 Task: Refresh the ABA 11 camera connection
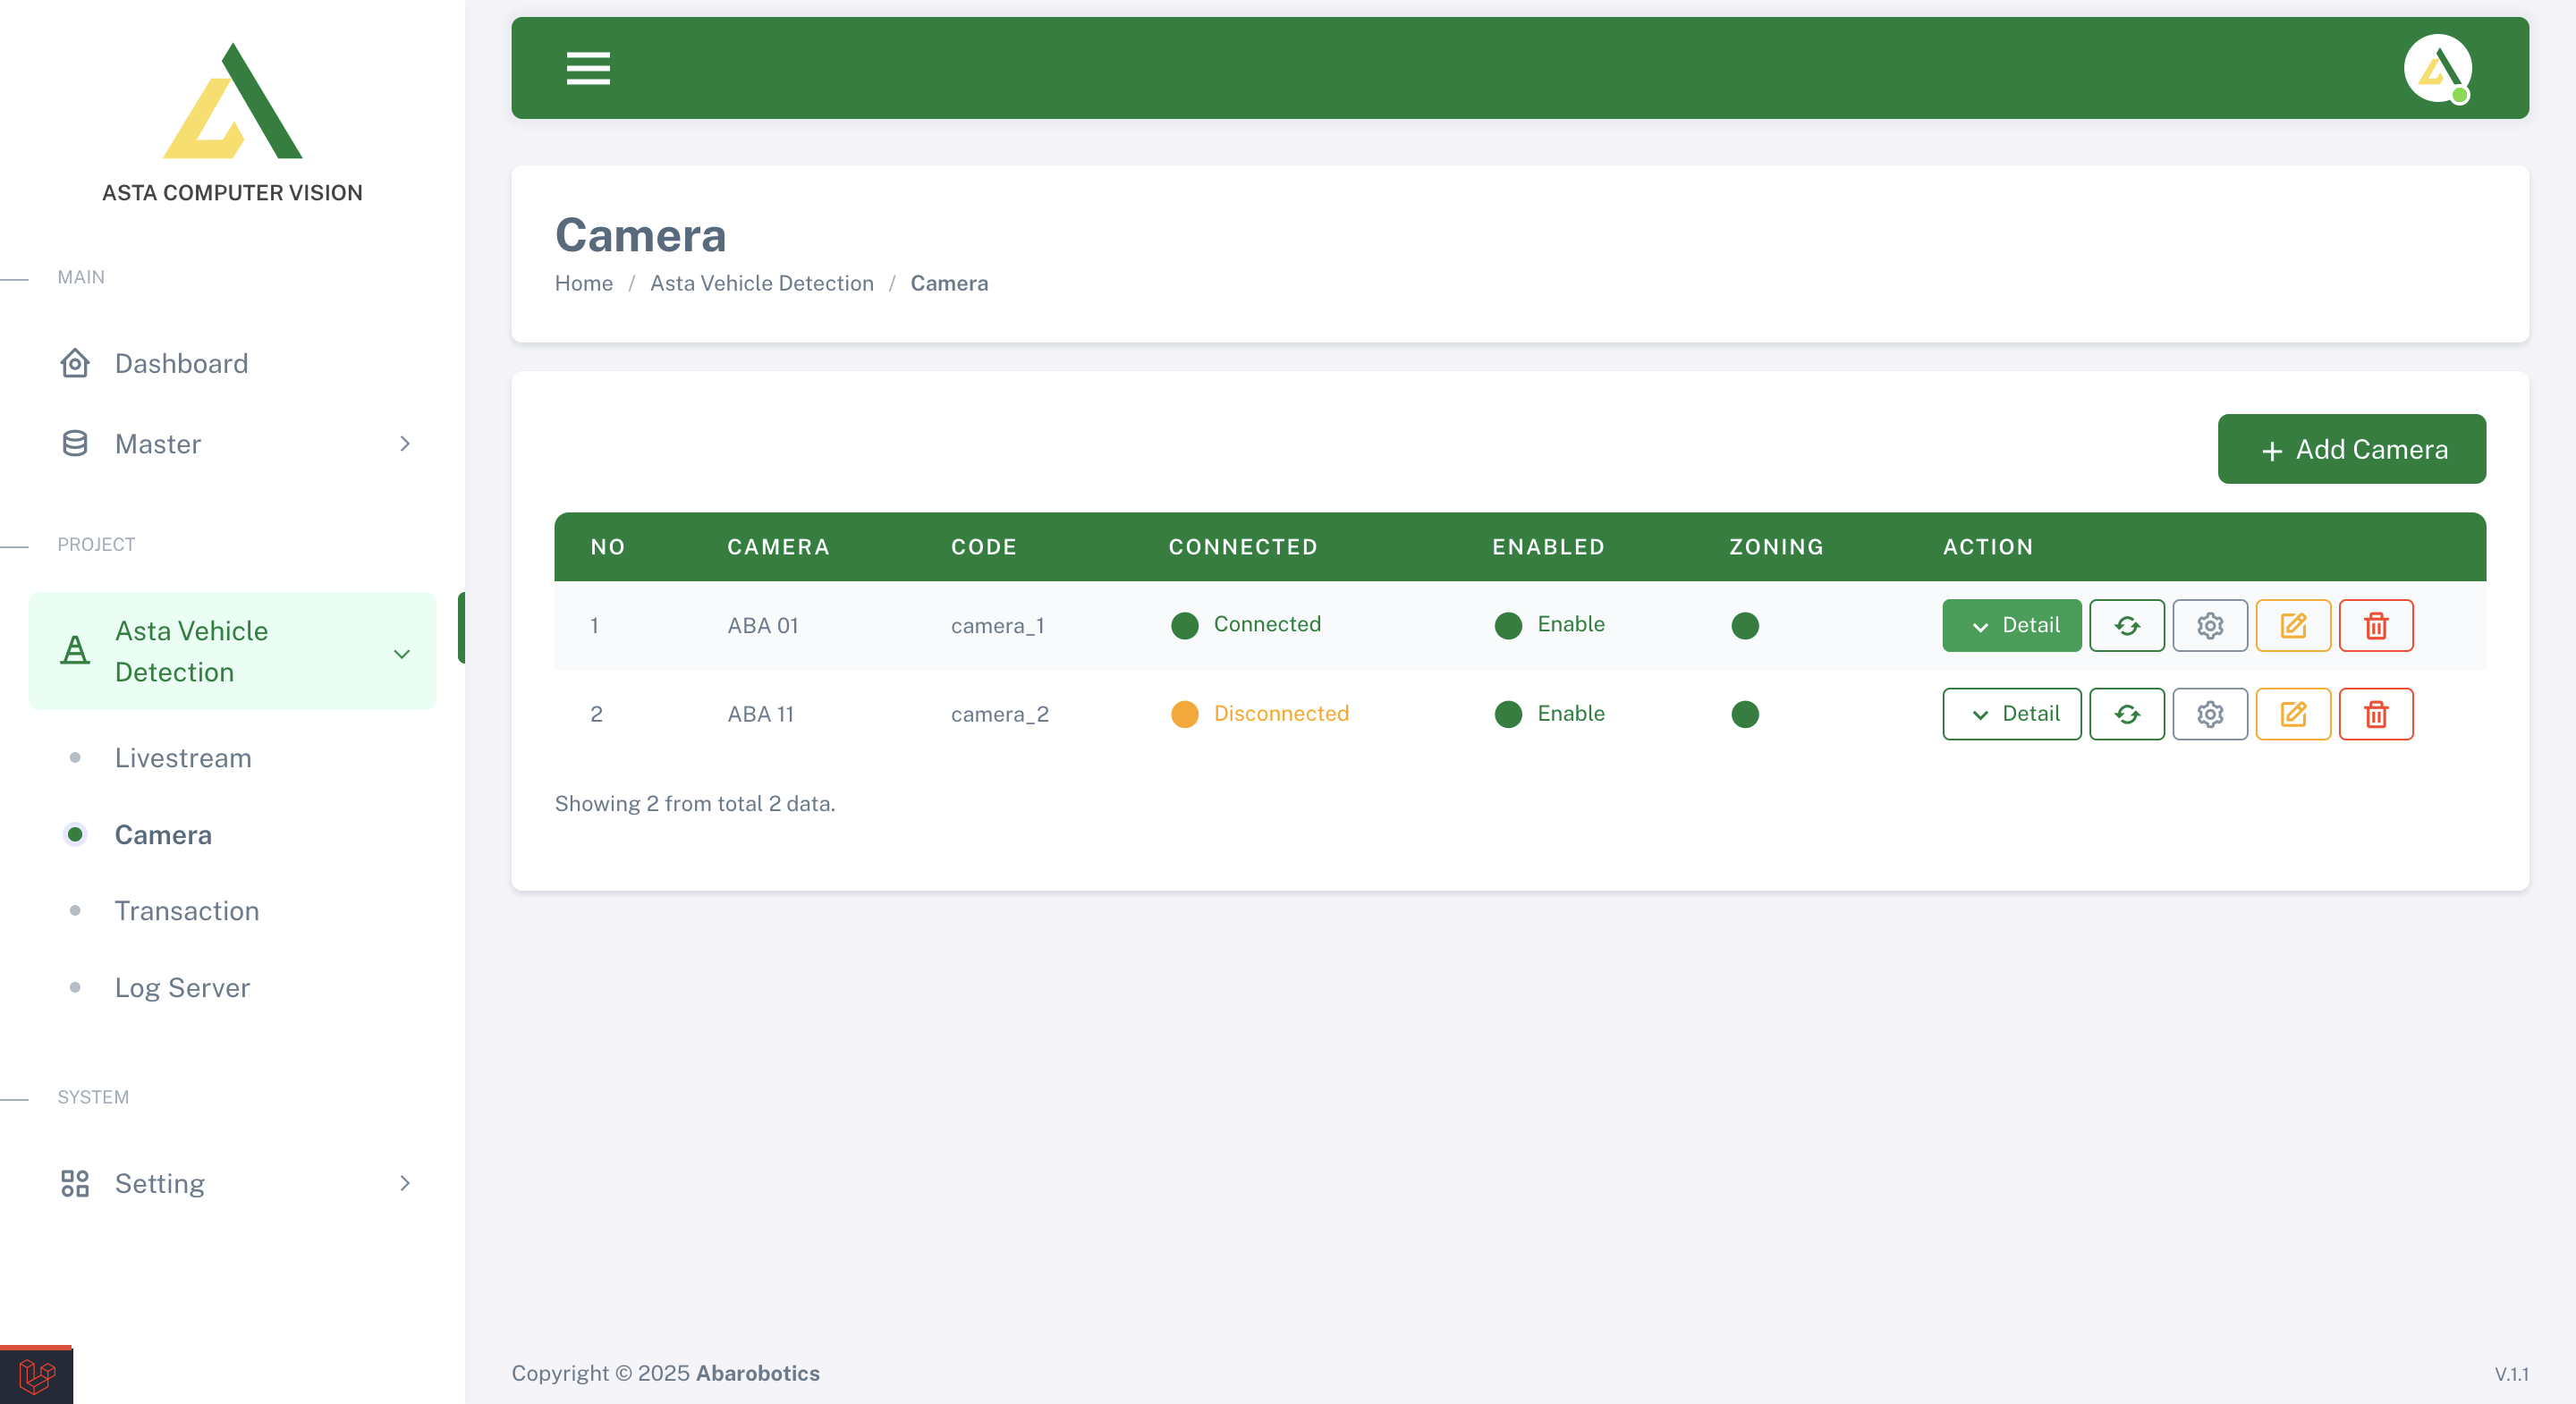[x=2127, y=714]
